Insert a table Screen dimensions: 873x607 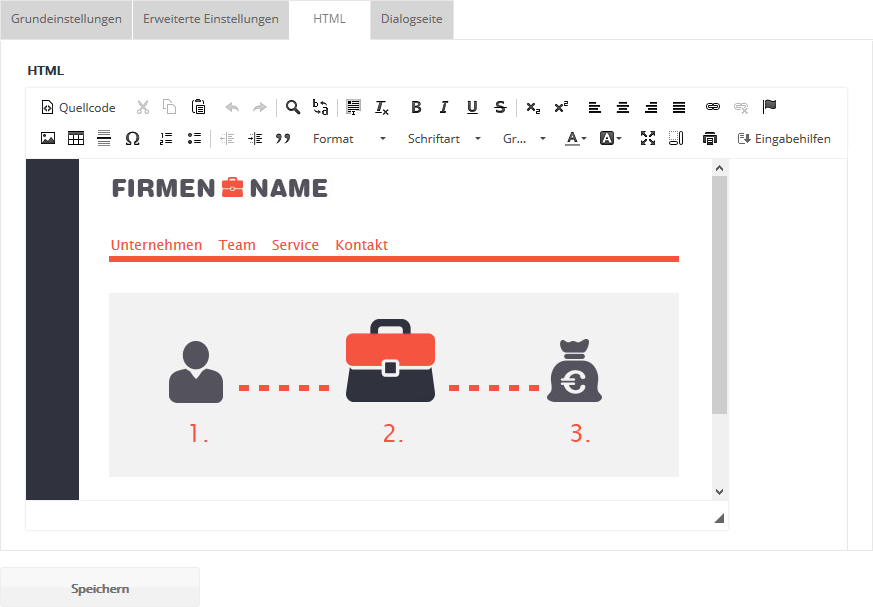(x=76, y=139)
